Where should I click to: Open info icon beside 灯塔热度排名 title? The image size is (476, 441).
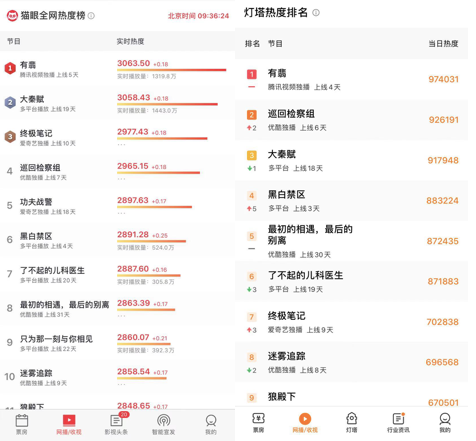316,13
